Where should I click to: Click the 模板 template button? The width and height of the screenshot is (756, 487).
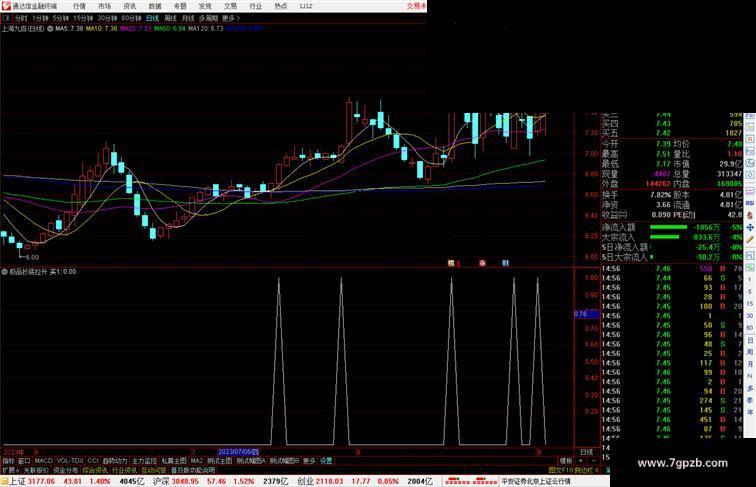coord(566,461)
